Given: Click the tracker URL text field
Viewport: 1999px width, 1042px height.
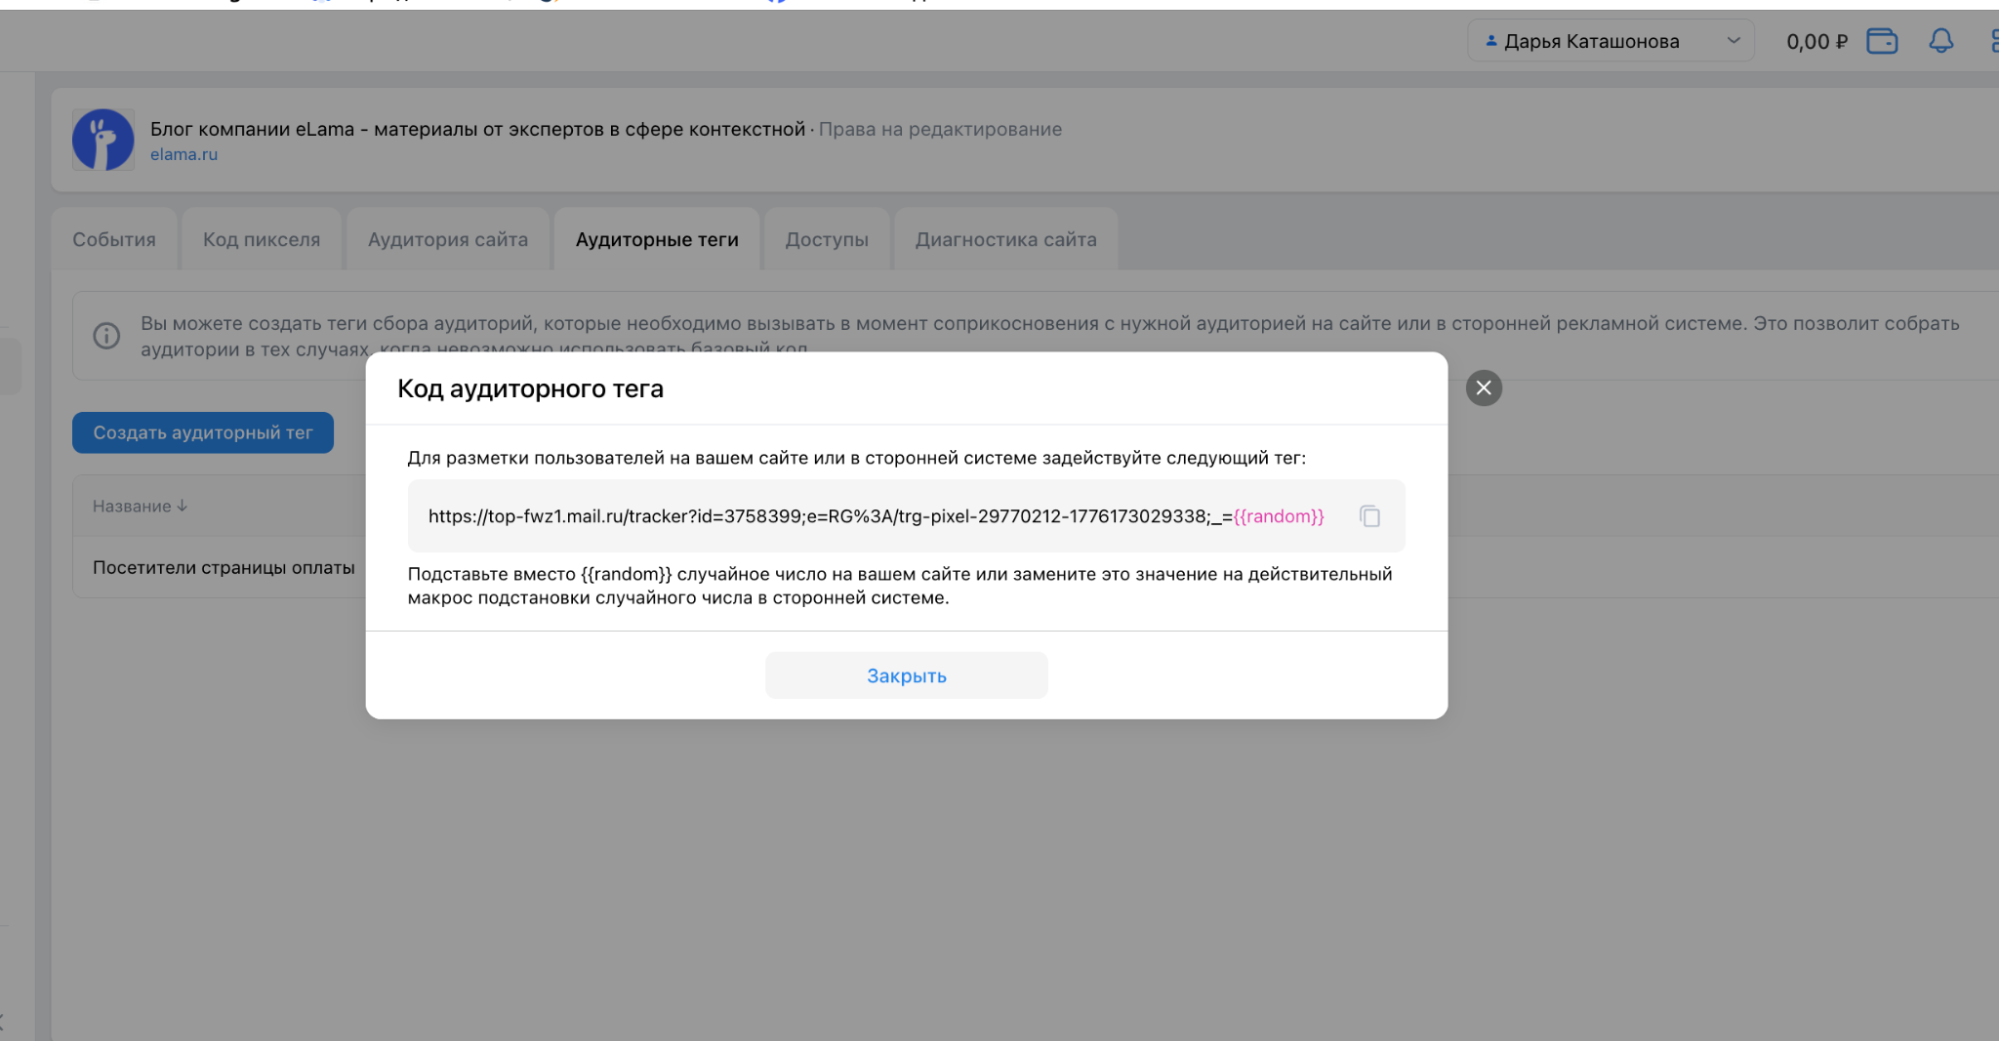Looking at the screenshot, I should coord(875,517).
